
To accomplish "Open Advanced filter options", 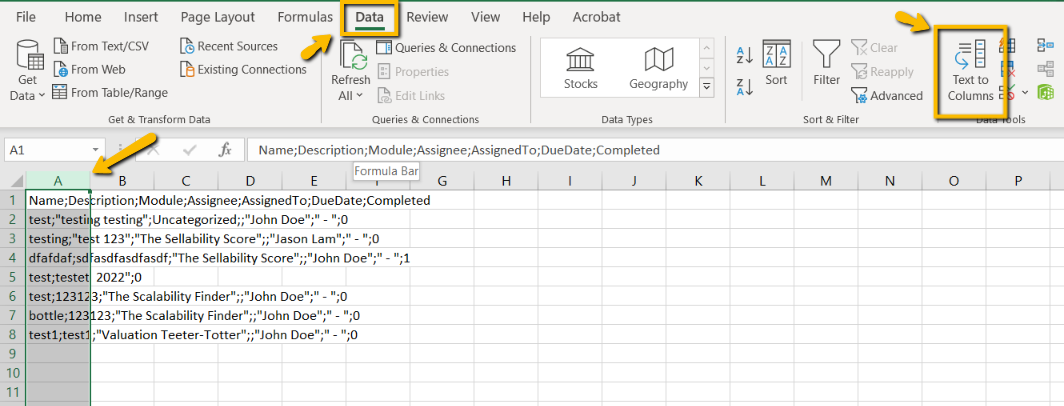I will 887,96.
